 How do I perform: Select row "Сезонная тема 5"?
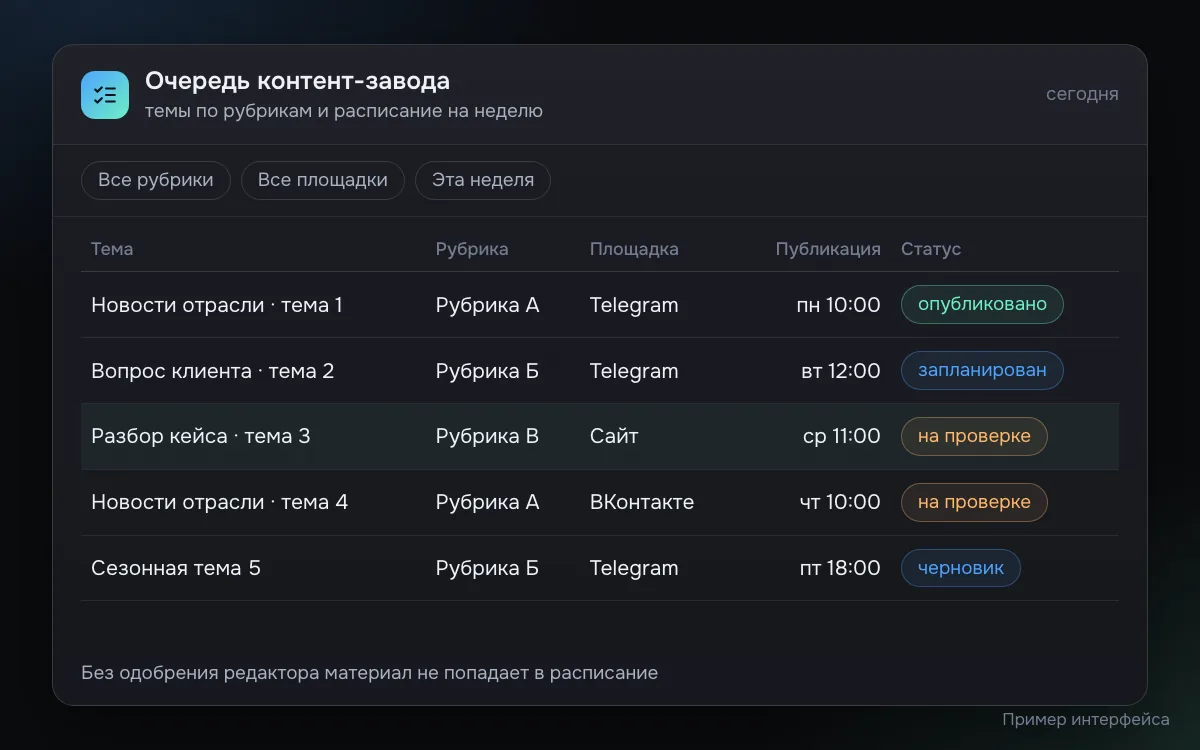pos(600,568)
